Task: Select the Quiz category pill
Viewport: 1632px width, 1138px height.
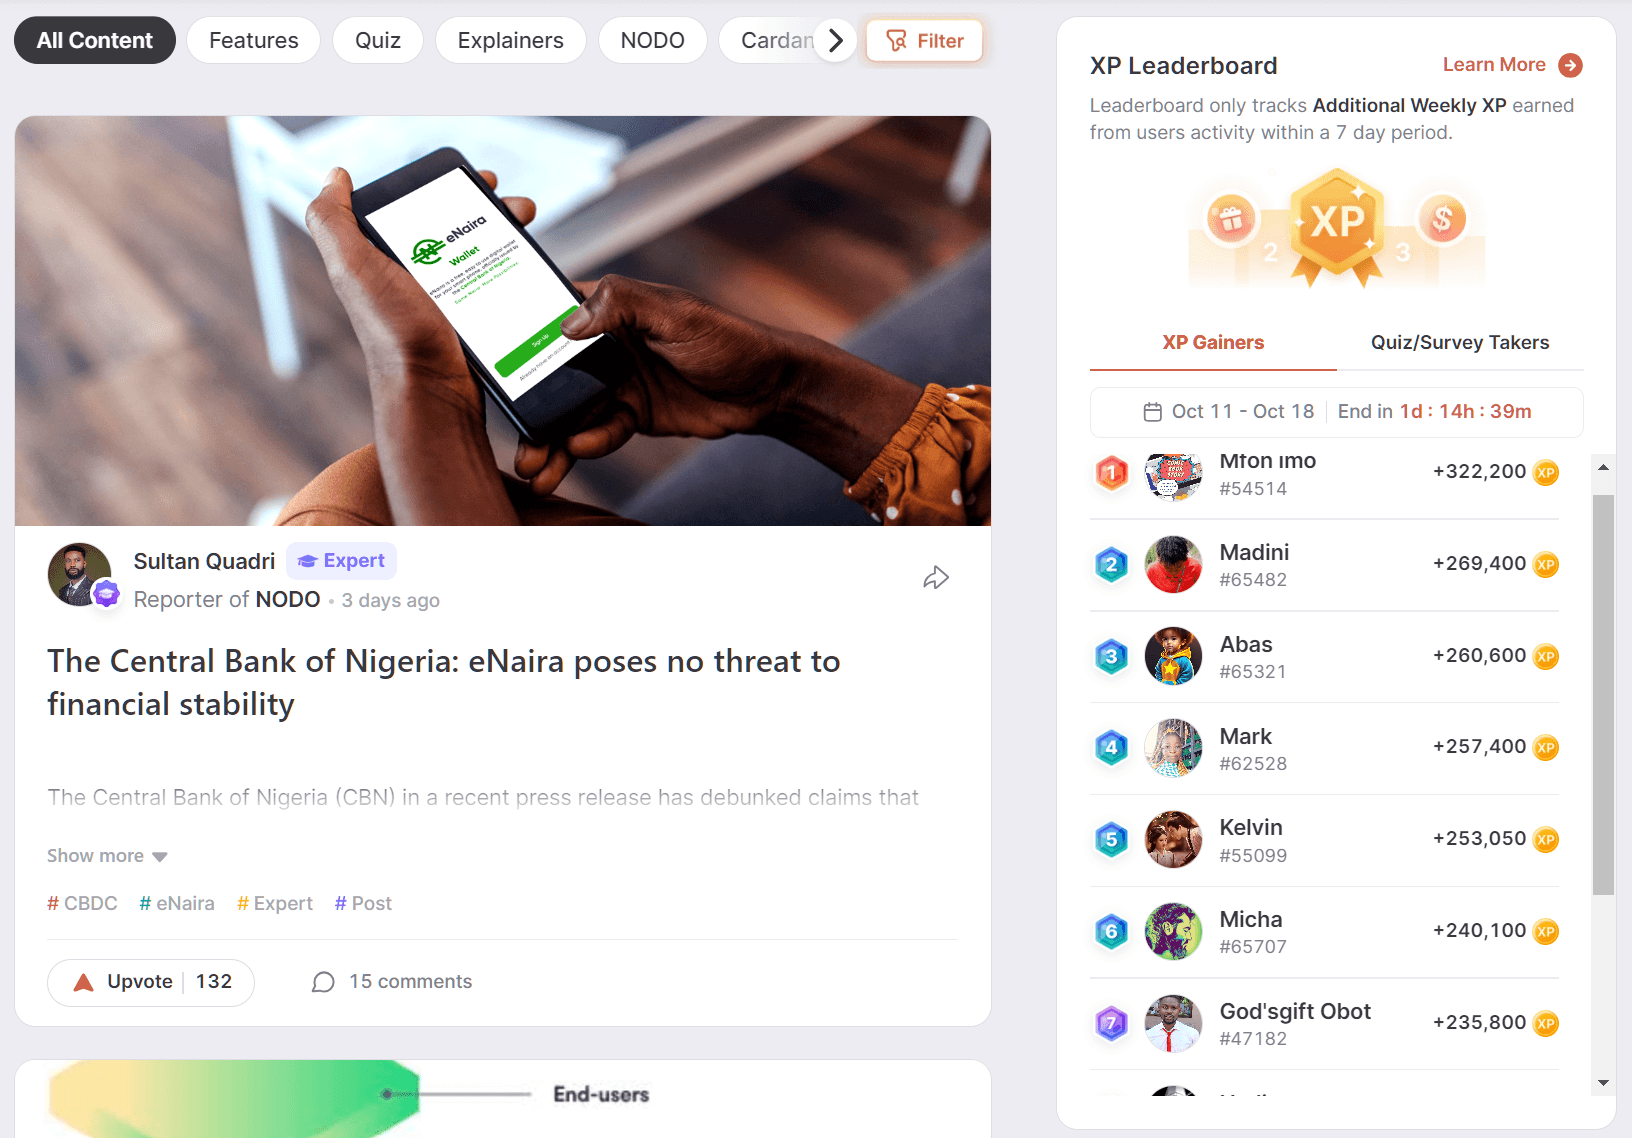Action: pyautogui.click(x=378, y=41)
